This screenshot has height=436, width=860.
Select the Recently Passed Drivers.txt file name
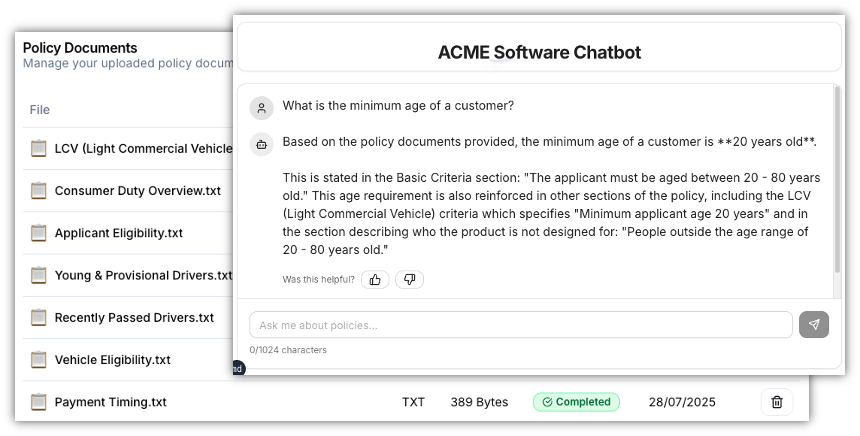pyautogui.click(x=134, y=318)
